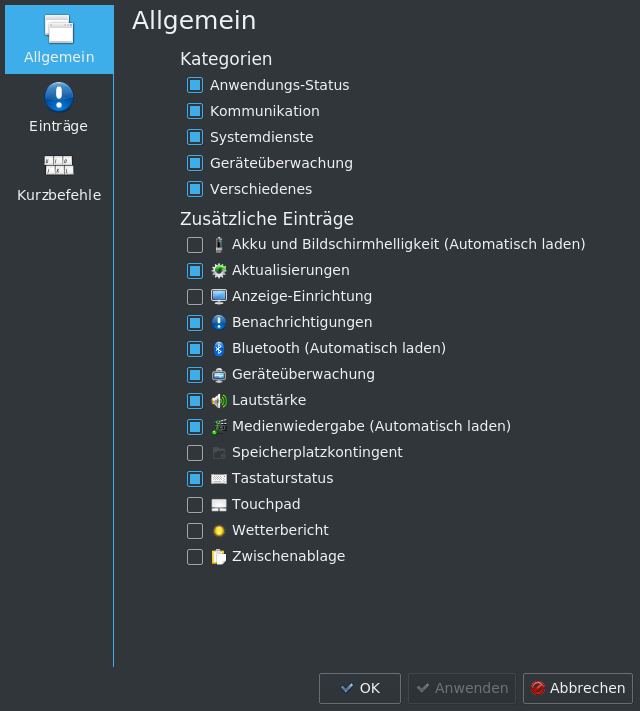This screenshot has height=711, width=640.
Task: Click the keyboard icon for Tastaturstatus
Action: click(x=219, y=479)
